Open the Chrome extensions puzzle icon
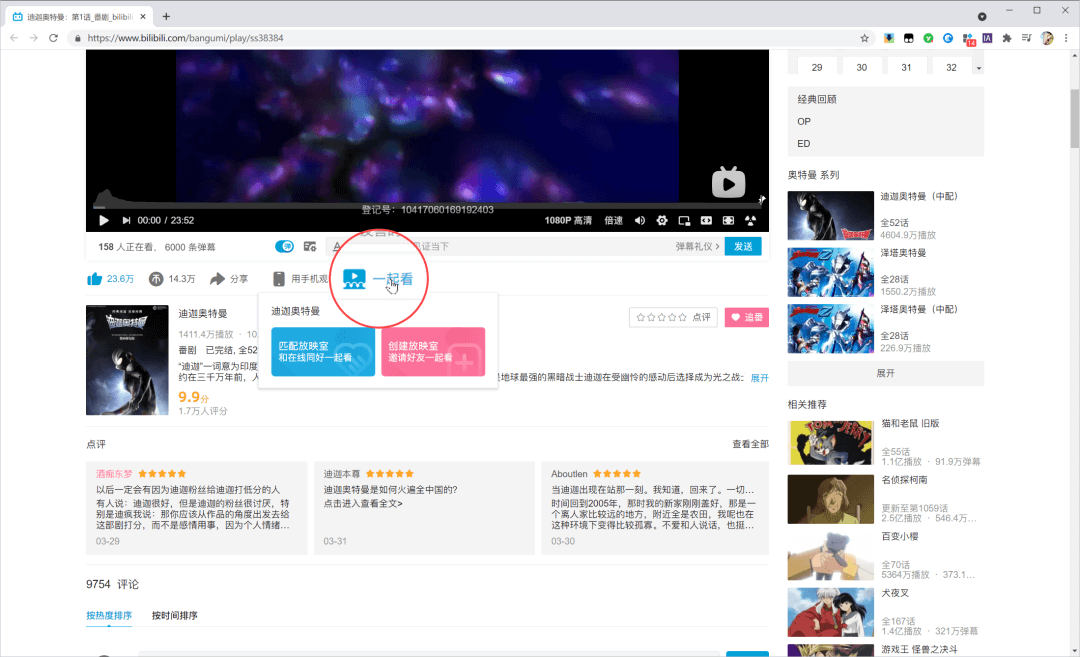Screen dimensions: 1080x657 pyautogui.click(x=1006, y=38)
